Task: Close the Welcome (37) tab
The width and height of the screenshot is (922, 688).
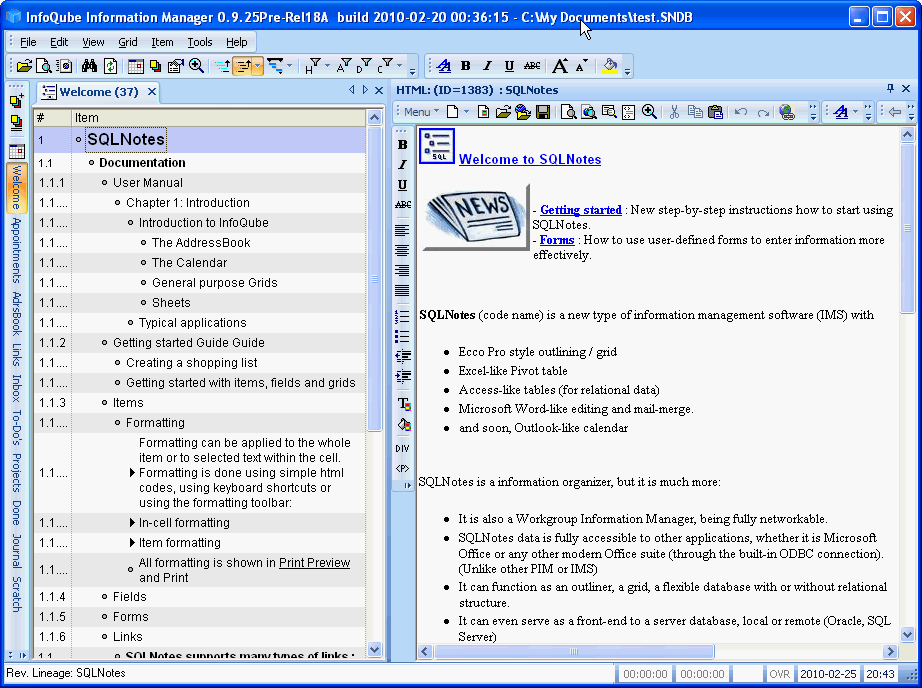Action: click(152, 92)
